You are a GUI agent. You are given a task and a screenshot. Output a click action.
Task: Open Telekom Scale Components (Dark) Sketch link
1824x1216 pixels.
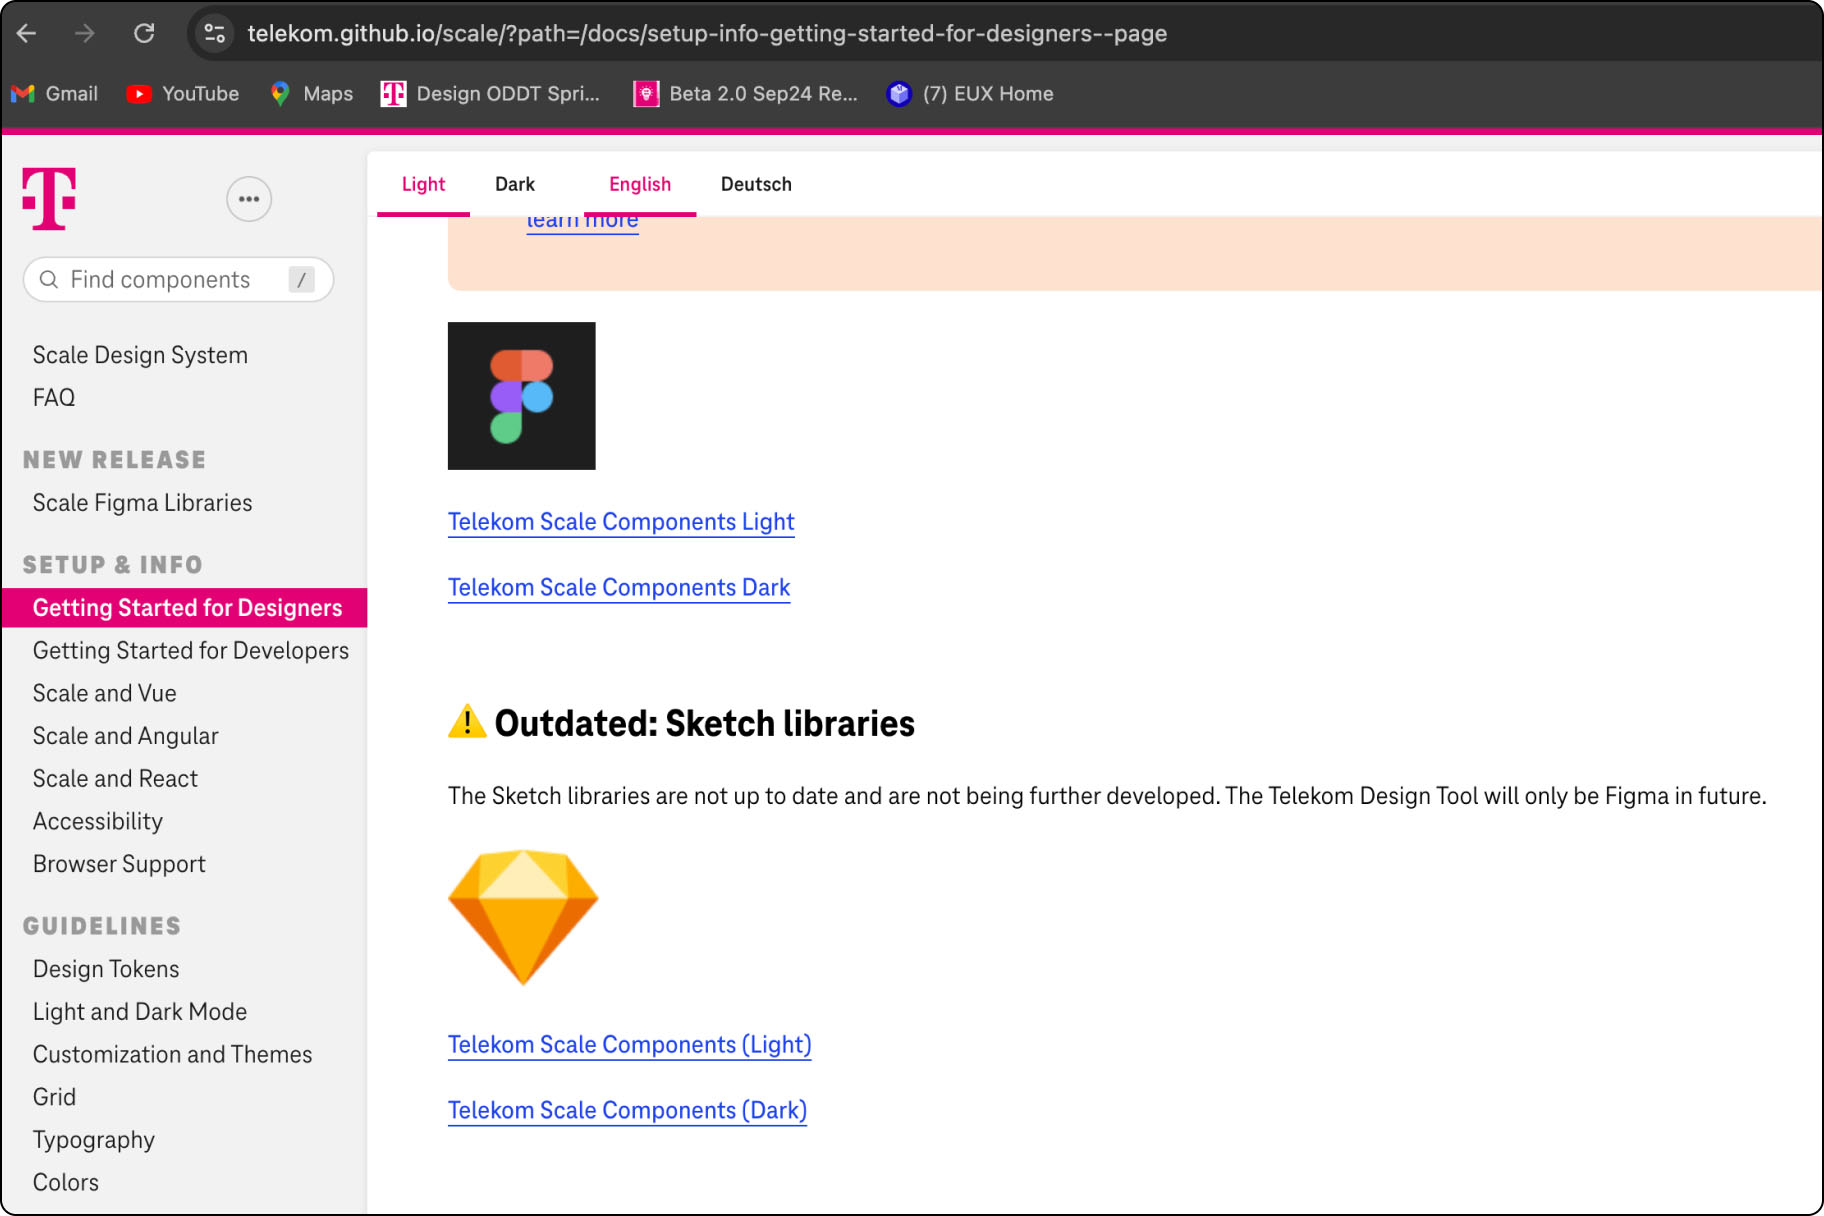[627, 1111]
